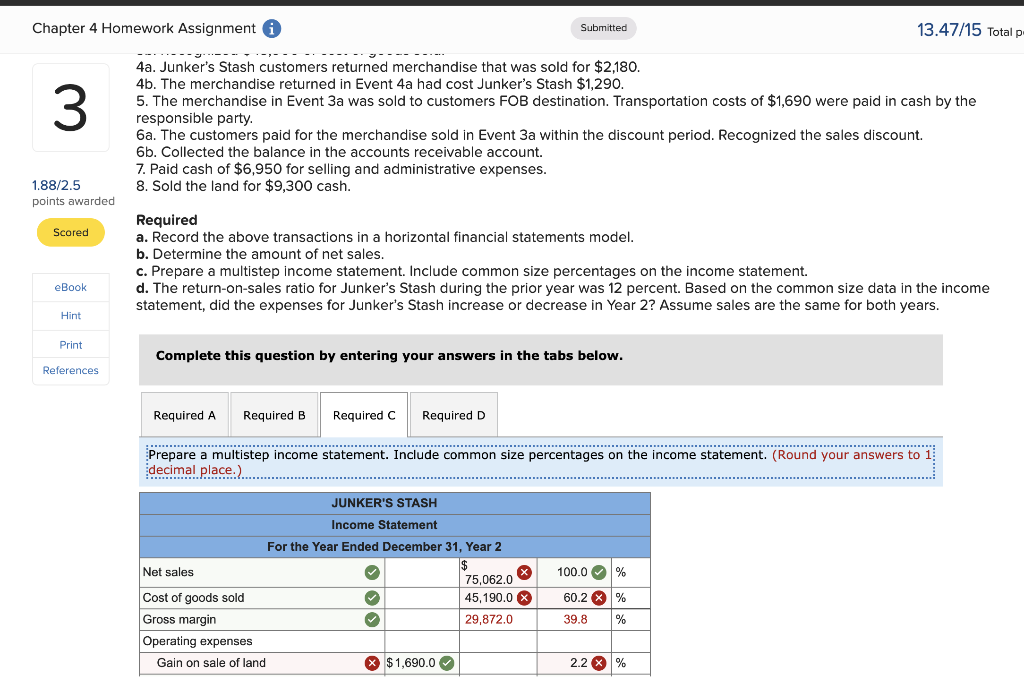
Task: Click the Required heading text
Action: [167, 220]
